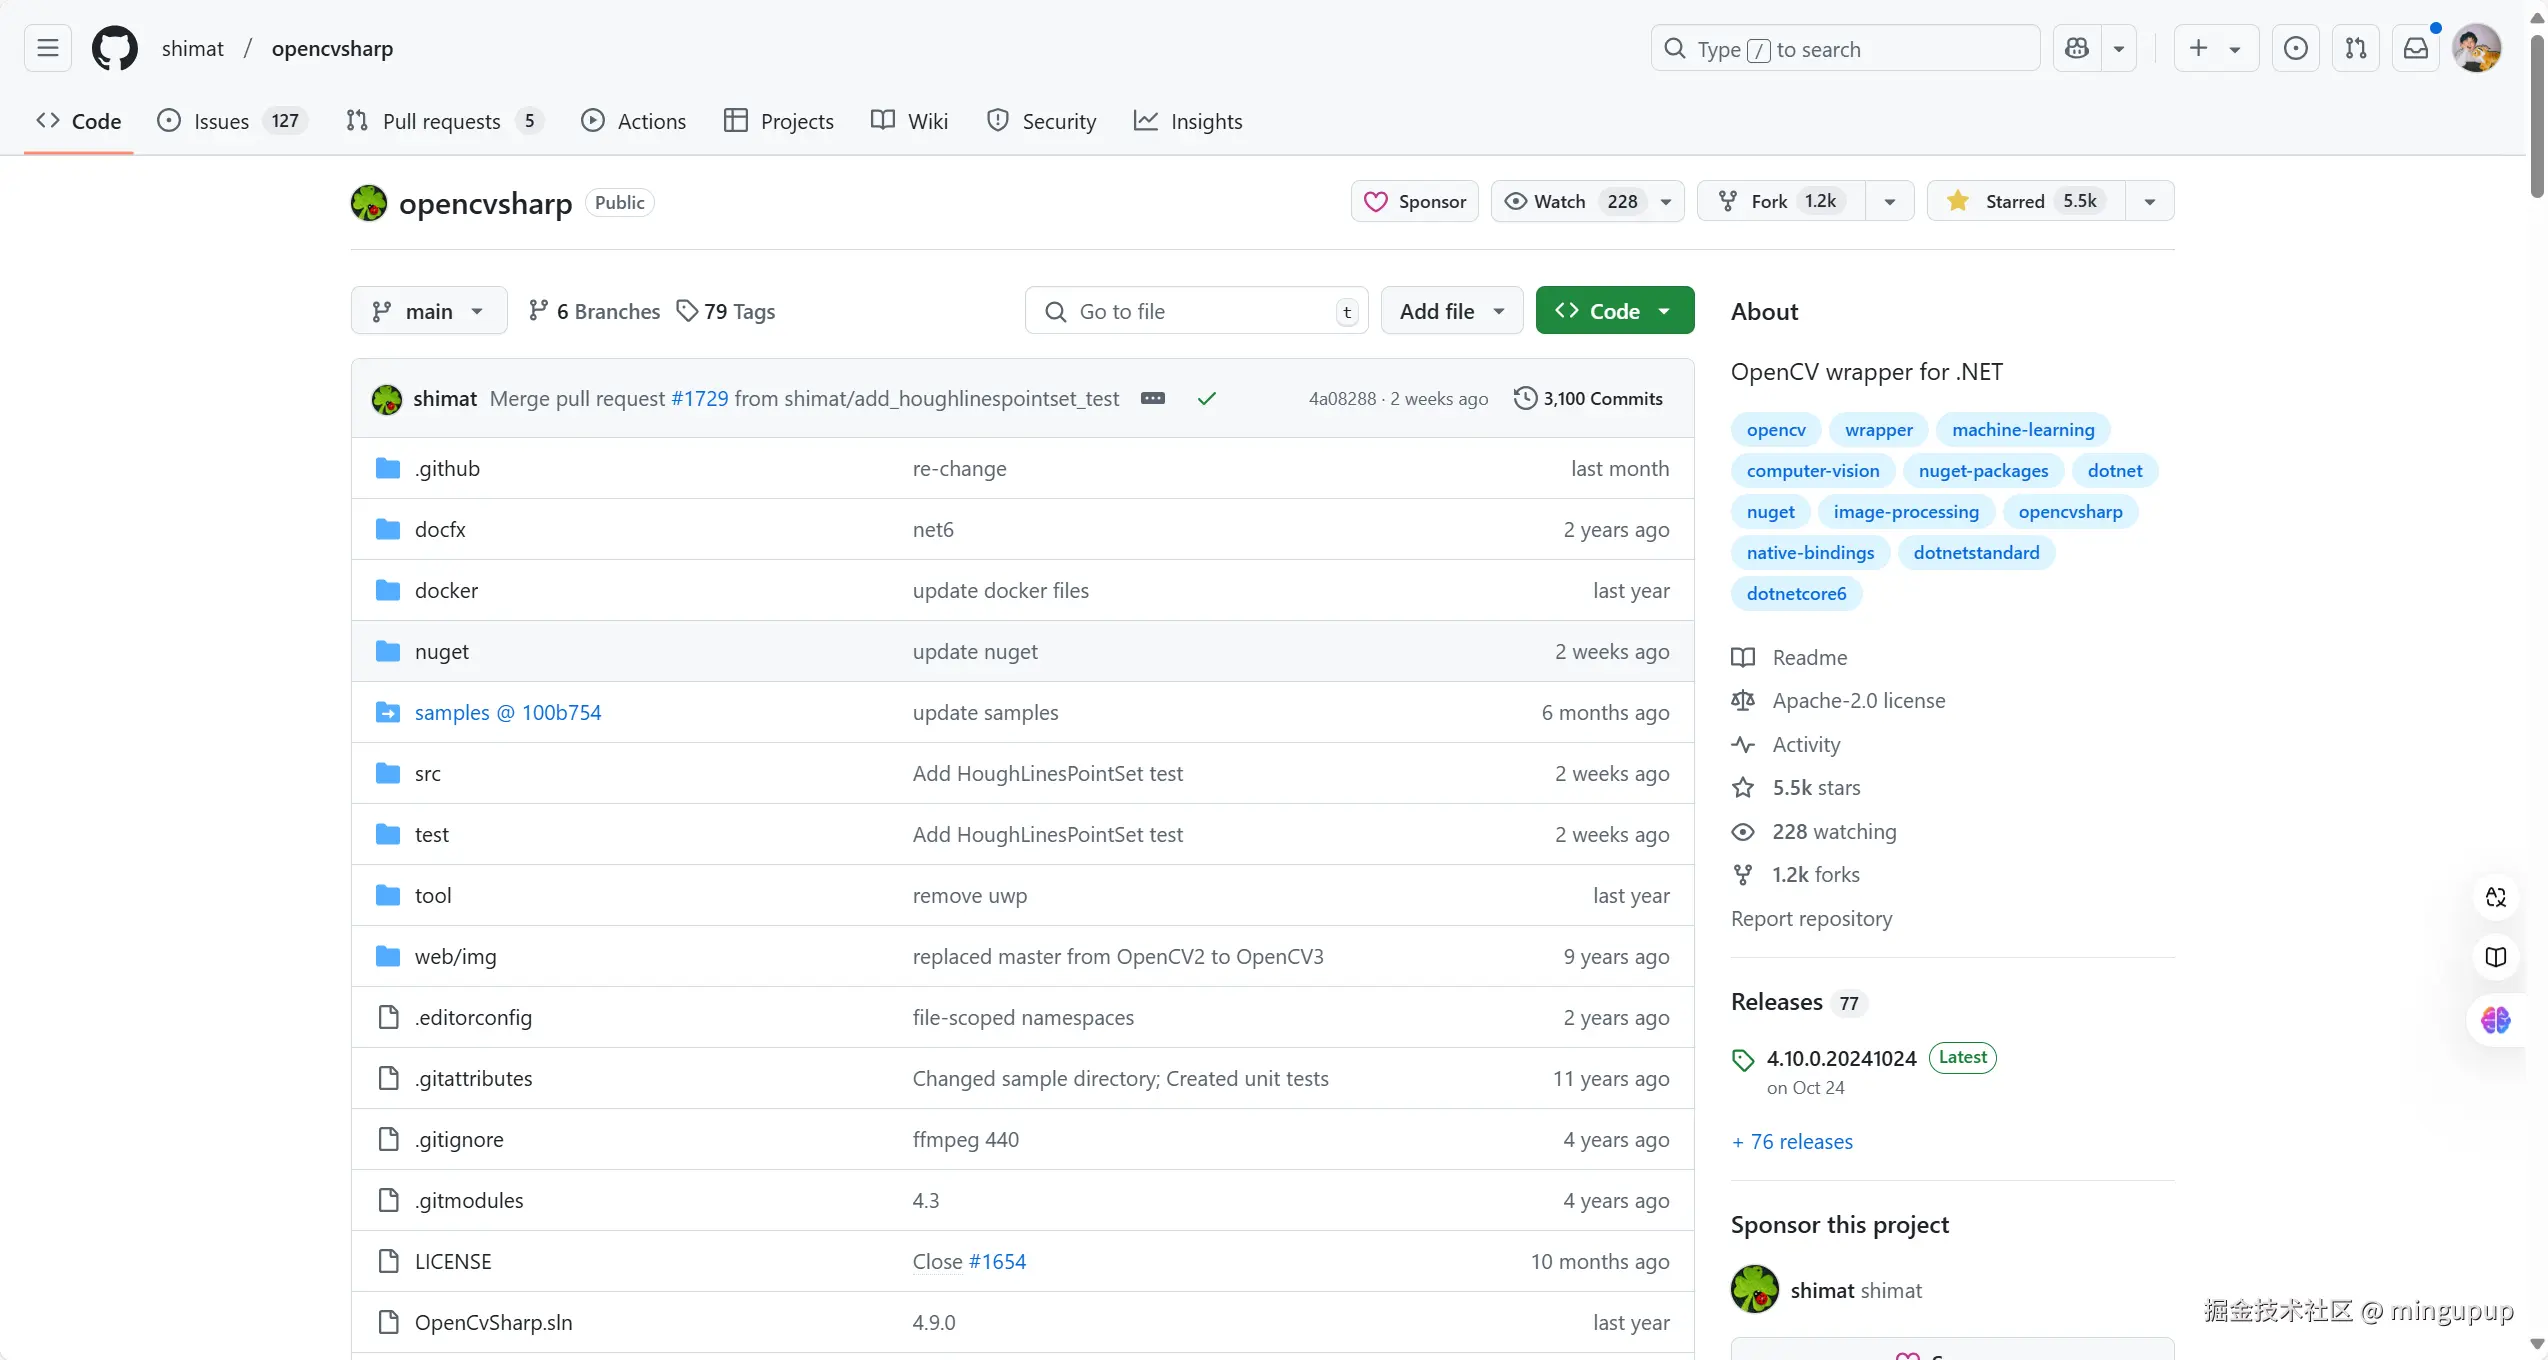Open the notifications inbox icon
Image resolution: width=2548 pixels, height=1360 pixels.
[2415, 48]
